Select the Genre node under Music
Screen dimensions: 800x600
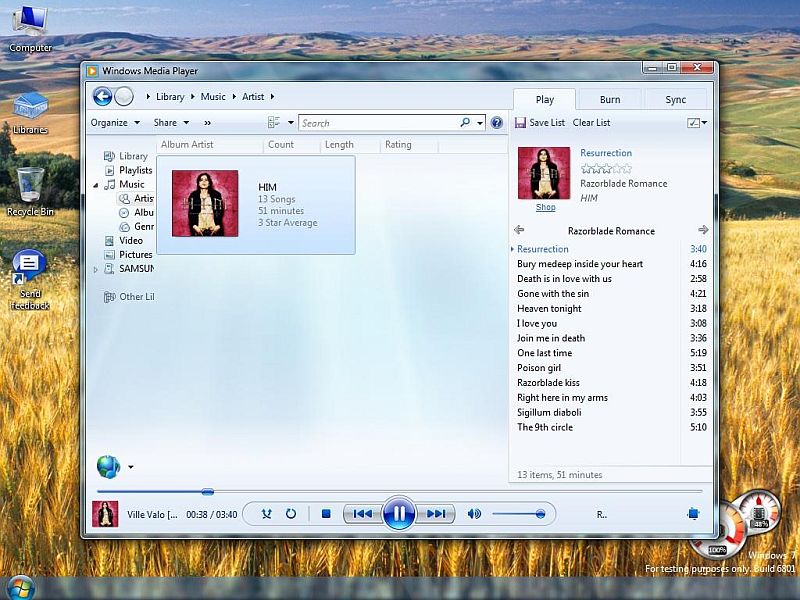(x=136, y=227)
